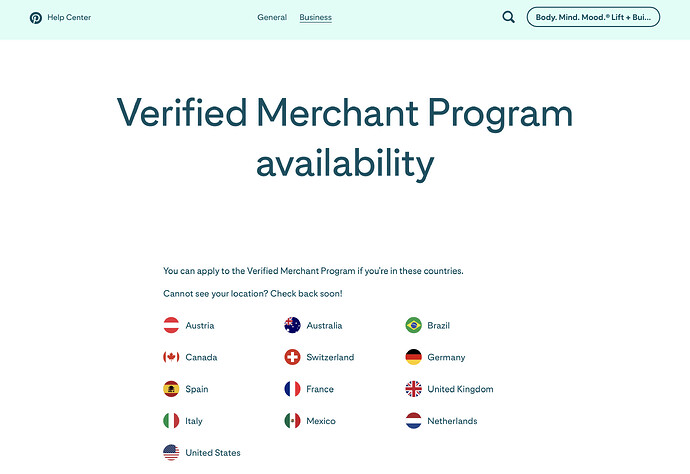Click the Verified Merchant Program availability heading
This screenshot has height=474, width=690.
point(345,138)
